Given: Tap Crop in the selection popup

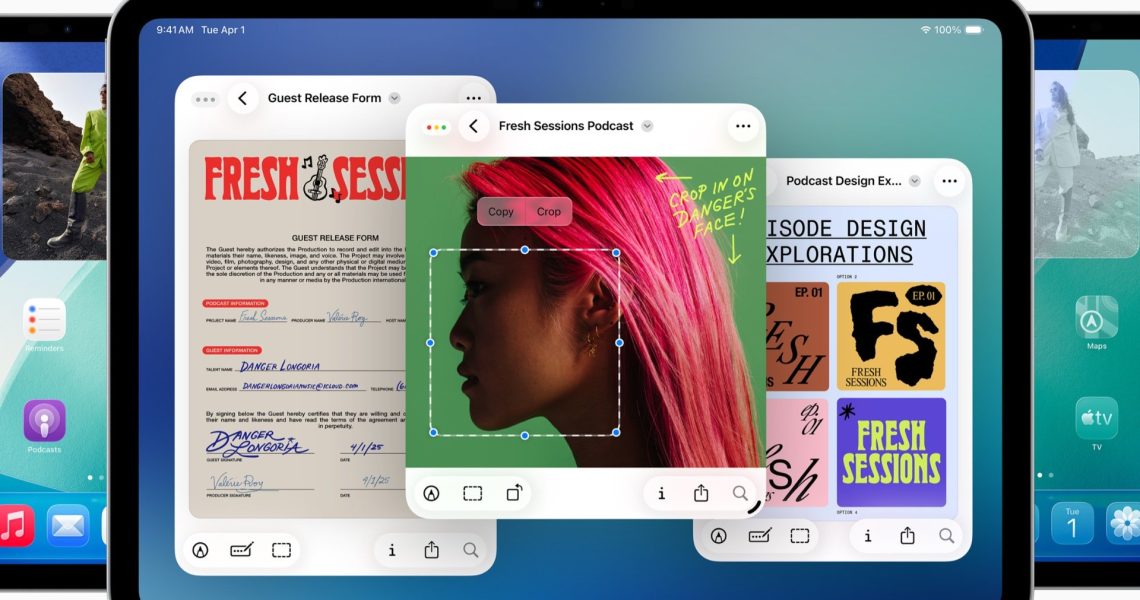Looking at the screenshot, I should point(549,212).
